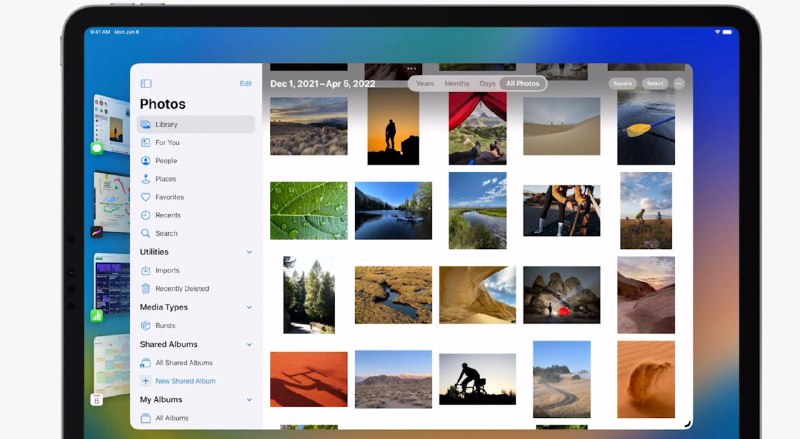The width and height of the screenshot is (800, 439).
Task: Click the All Shared Albums icon
Action: 145,362
